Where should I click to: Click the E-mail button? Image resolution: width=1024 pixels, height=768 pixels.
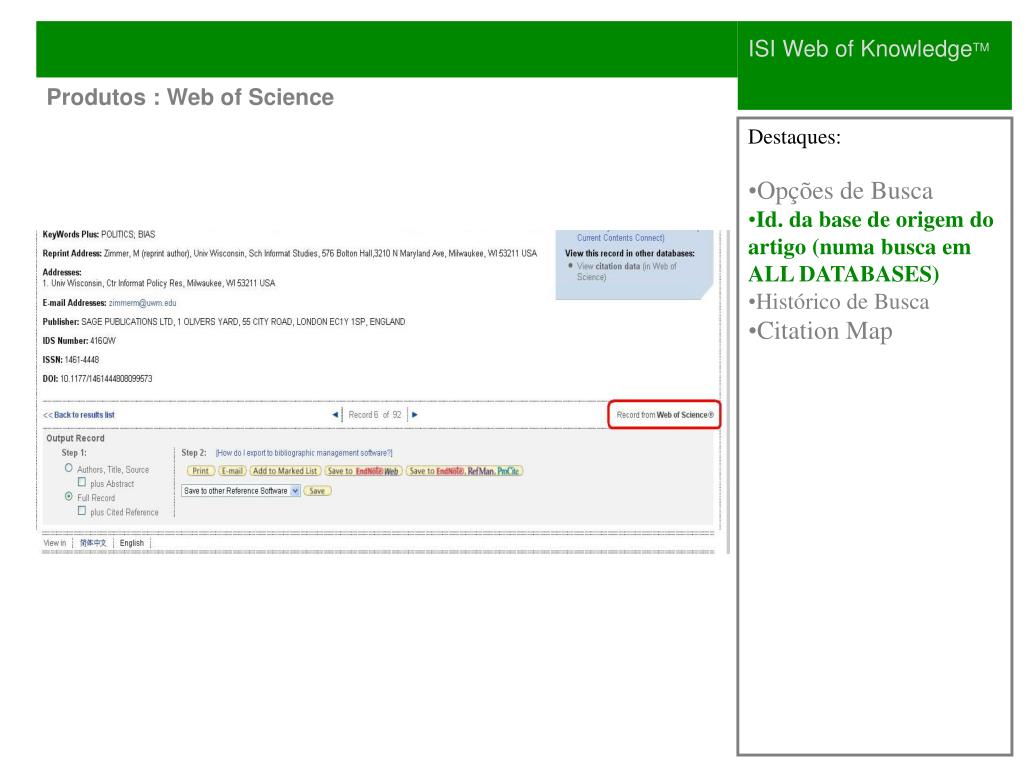(232, 471)
